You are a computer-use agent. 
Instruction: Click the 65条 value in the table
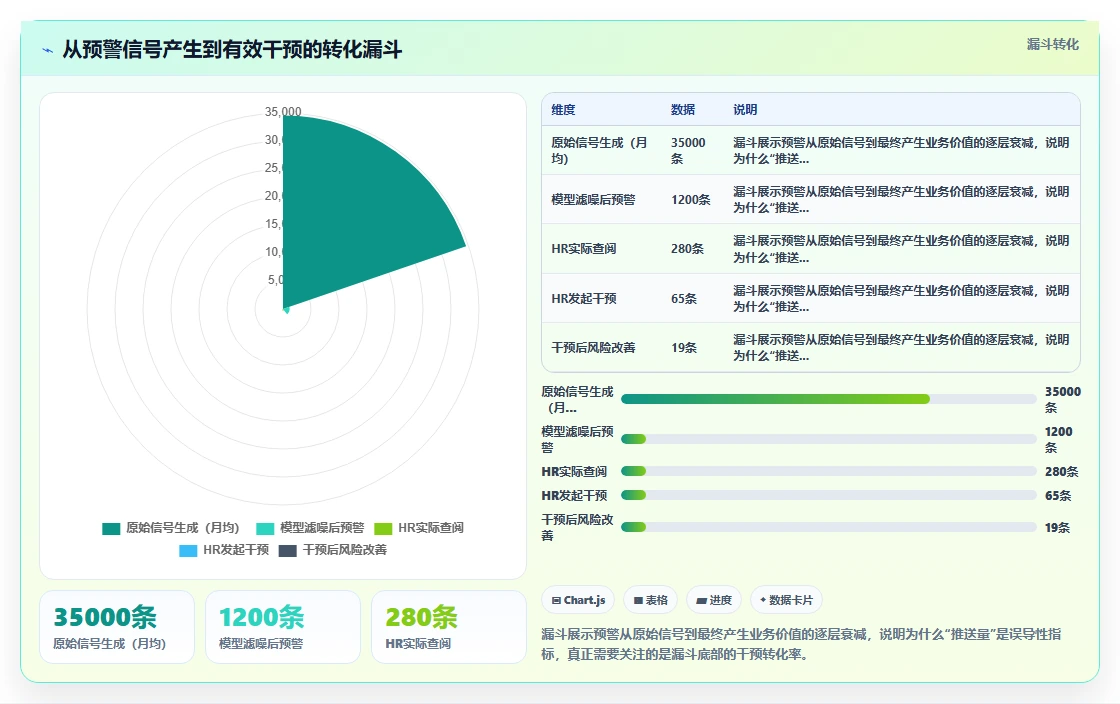[684, 298]
